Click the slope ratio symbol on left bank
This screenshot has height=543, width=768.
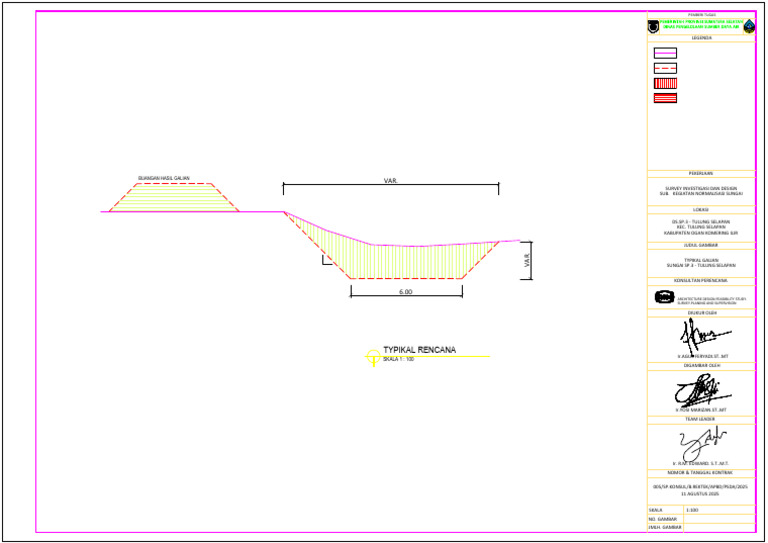[327, 260]
